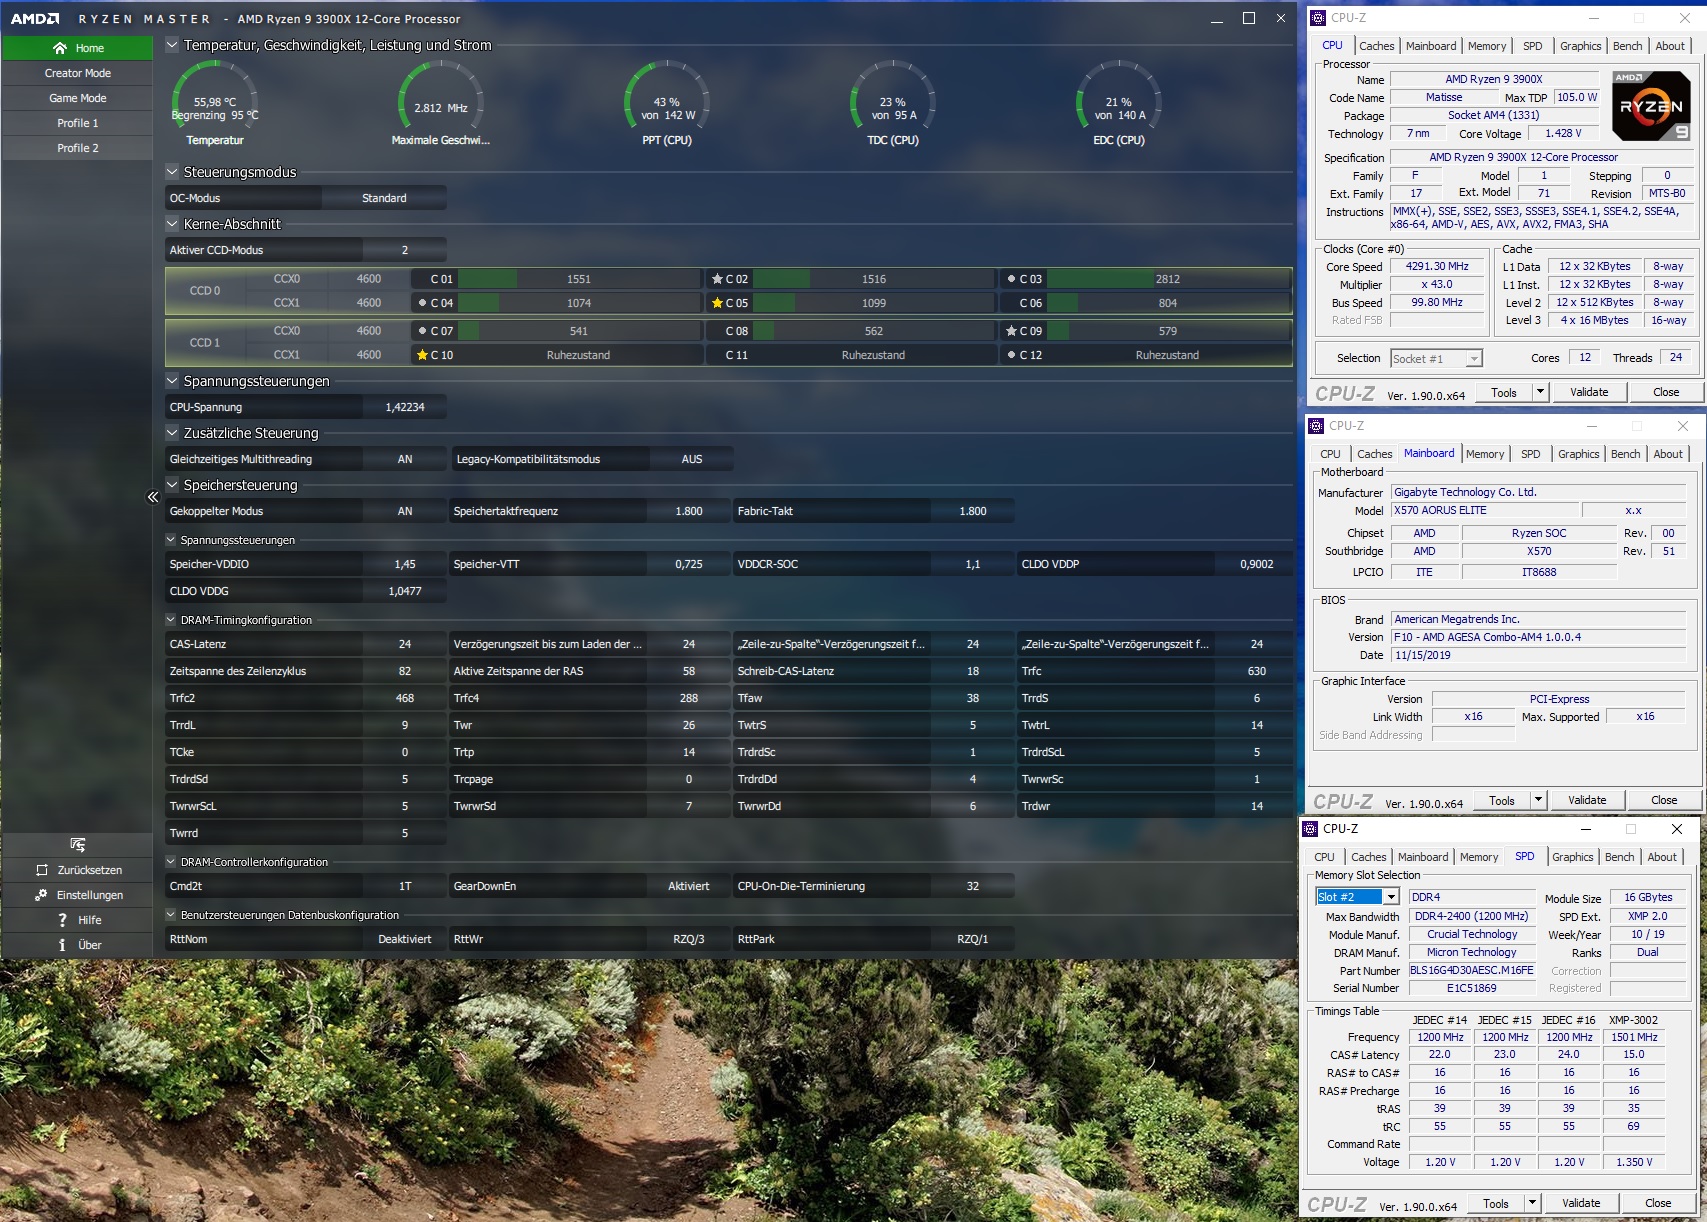Click the dot marker beside C 04
The image size is (1707, 1222).
[422, 303]
